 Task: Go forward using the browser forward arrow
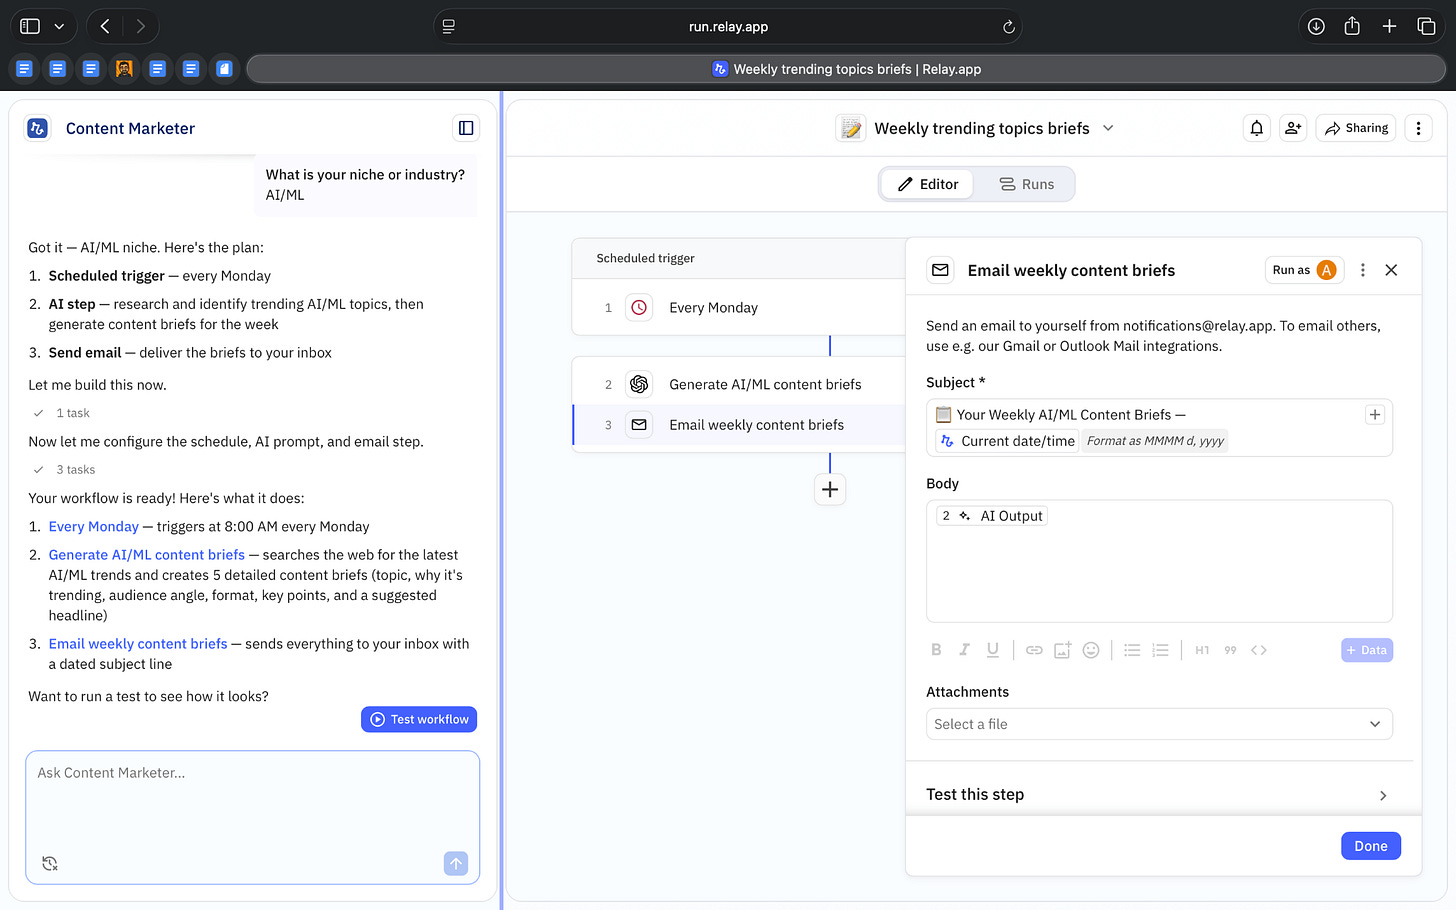[140, 27]
